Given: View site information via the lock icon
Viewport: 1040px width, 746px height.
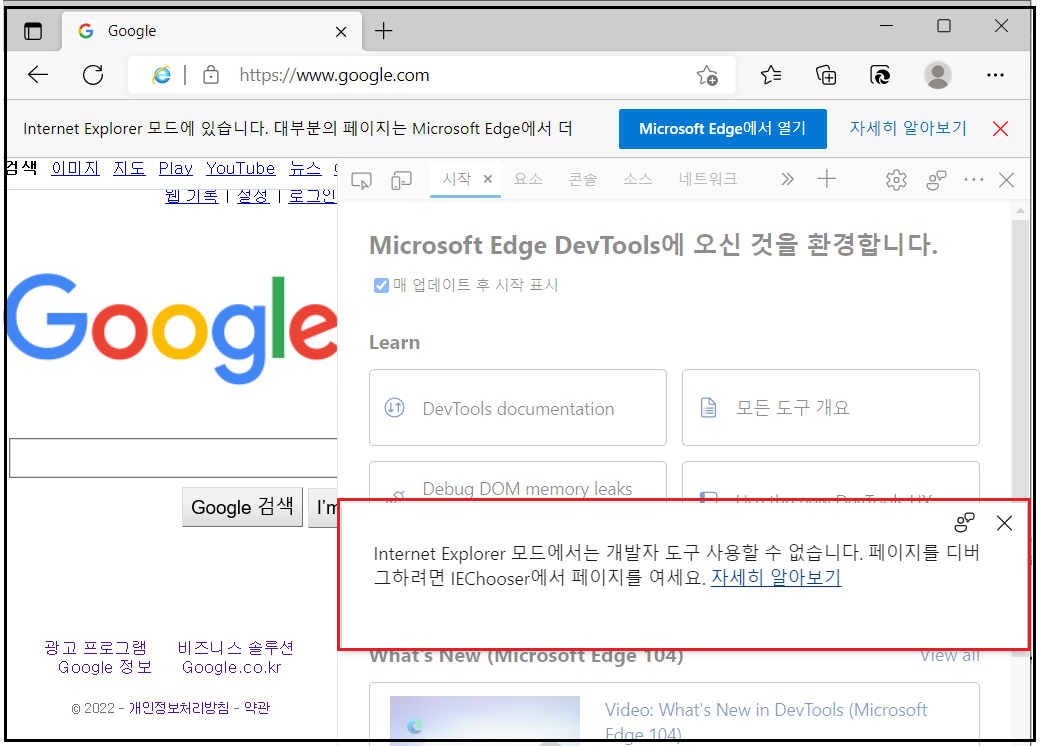Looking at the screenshot, I should click(x=211, y=75).
